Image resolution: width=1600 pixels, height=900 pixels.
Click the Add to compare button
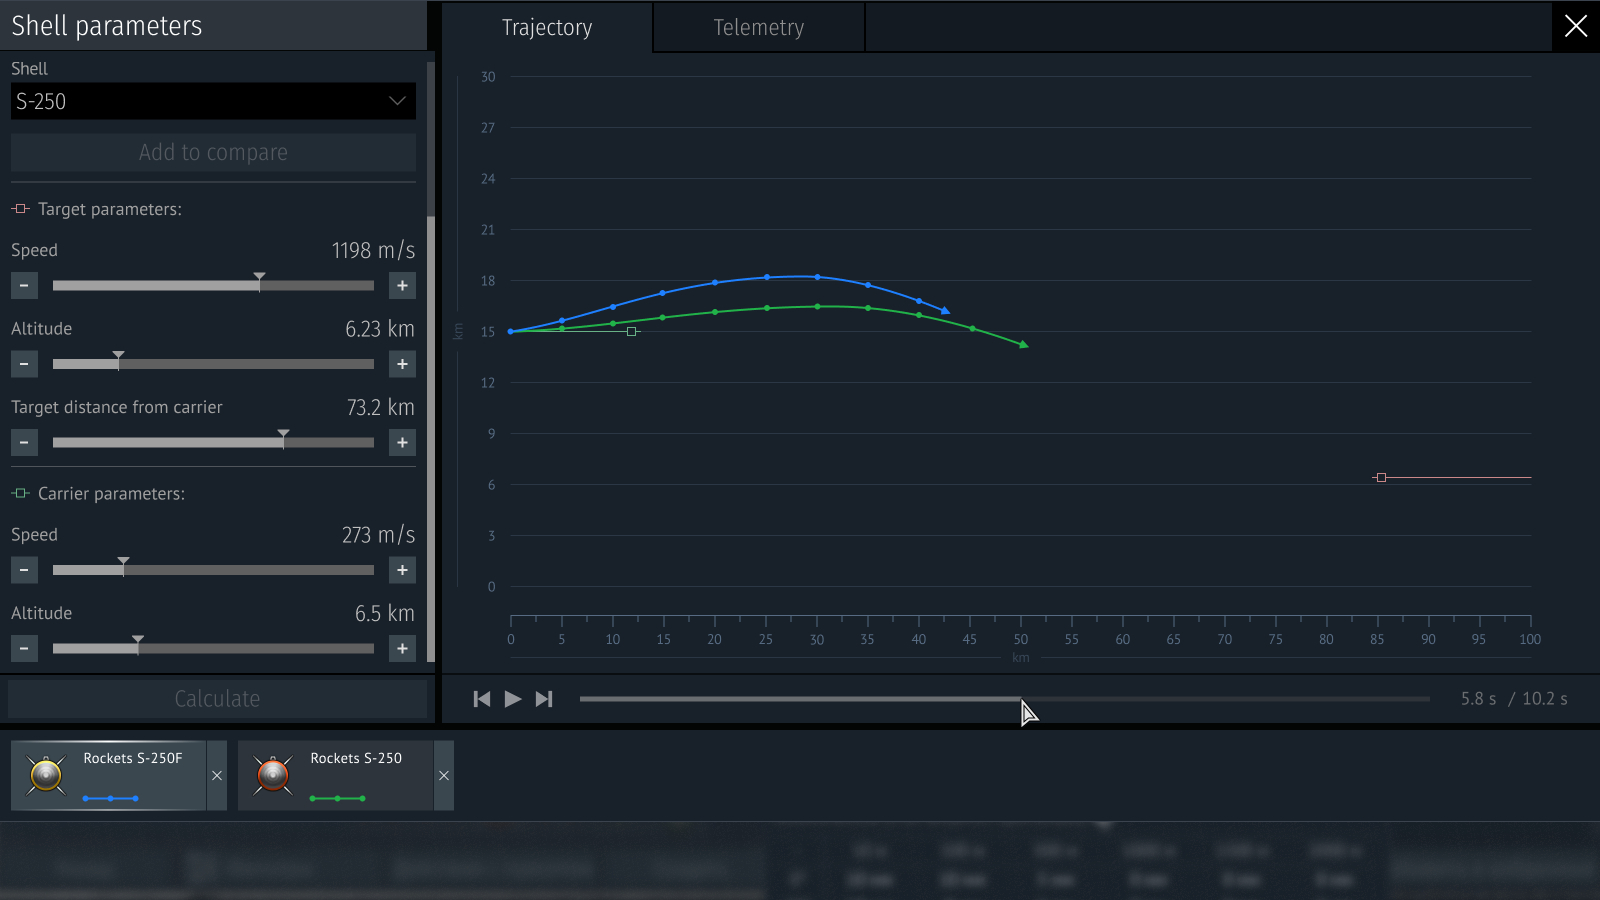coord(213,152)
